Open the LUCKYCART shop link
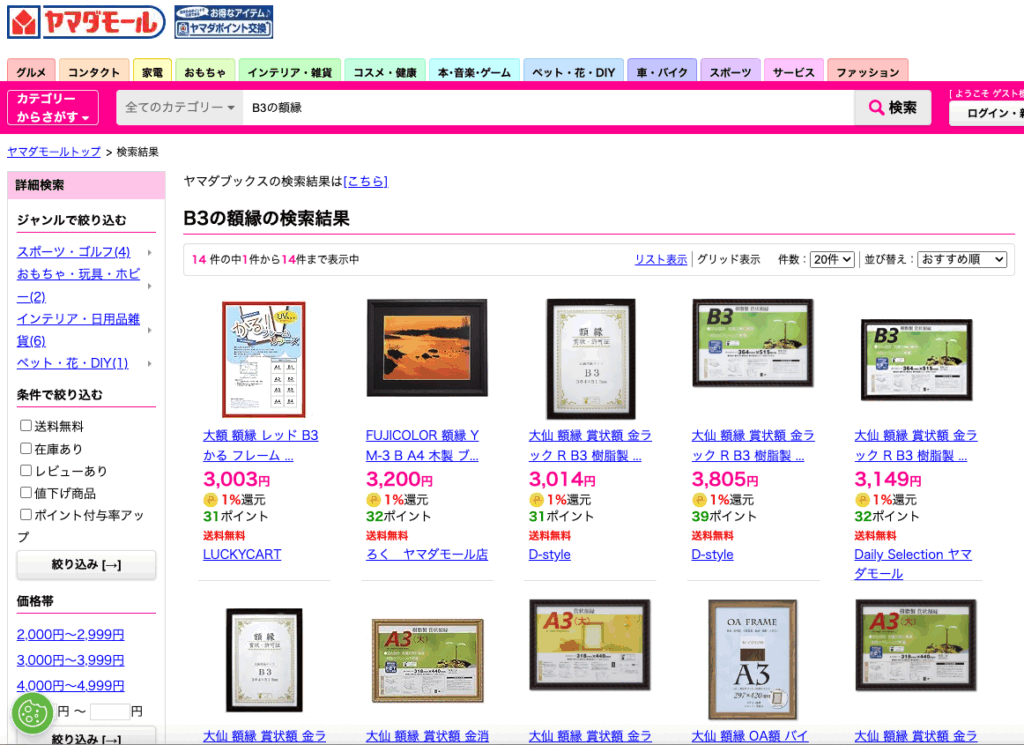Image resolution: width=1024 pixels, height=745 pixels. pyautogui.click(x=242, y=554)
